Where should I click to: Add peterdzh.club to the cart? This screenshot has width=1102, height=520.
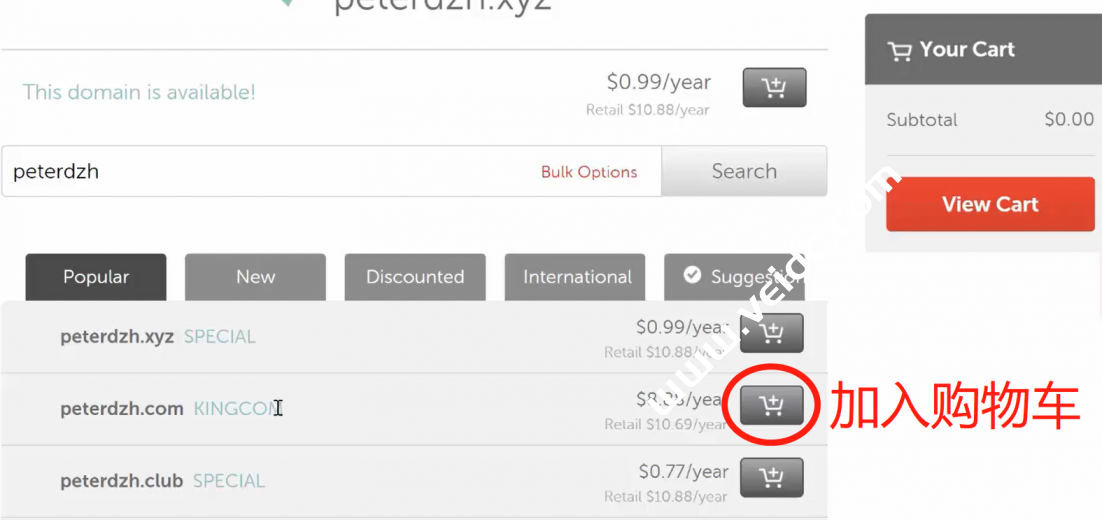click(x=772, y=478)
